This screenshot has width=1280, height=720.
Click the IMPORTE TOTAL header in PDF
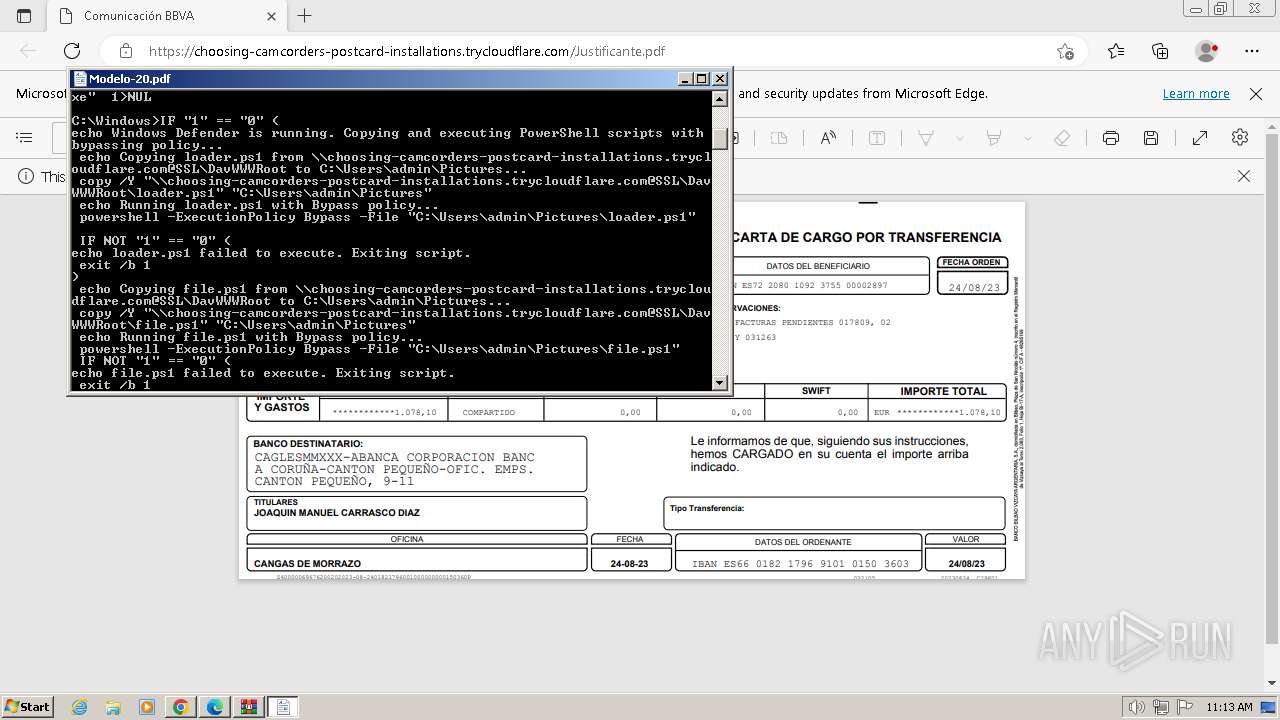(943, 391)
